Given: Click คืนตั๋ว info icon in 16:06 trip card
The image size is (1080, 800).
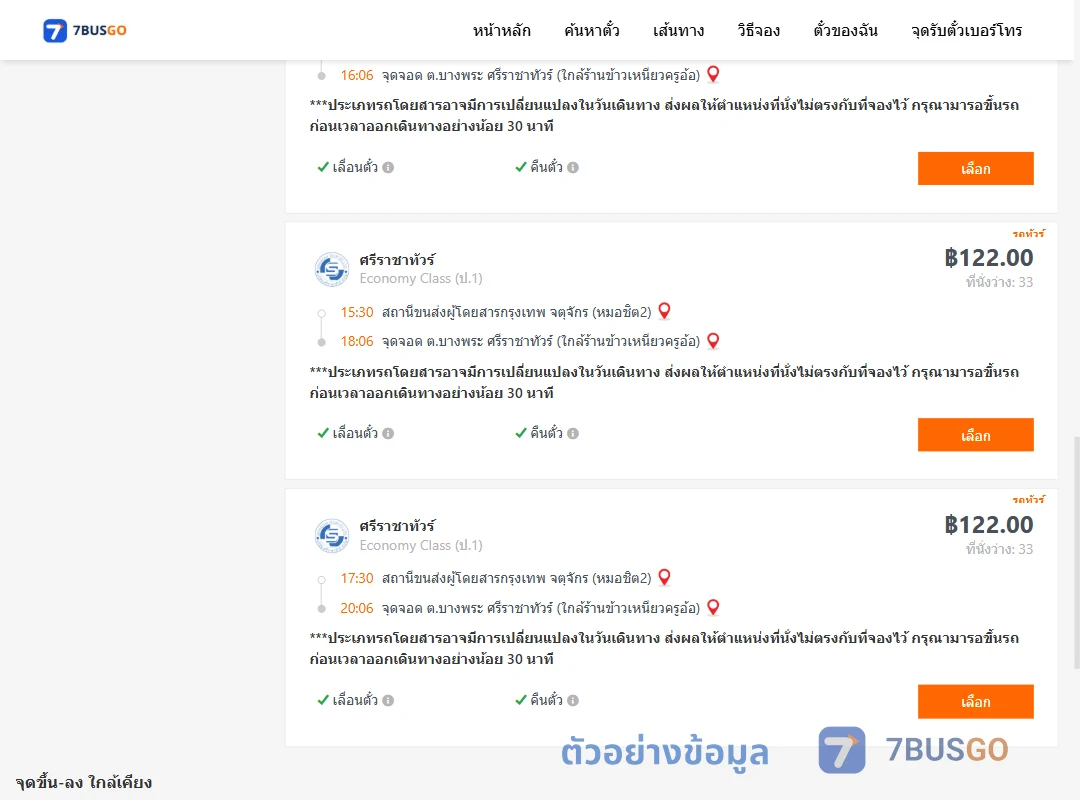Looking at the screenshot, I should point(573,167).
